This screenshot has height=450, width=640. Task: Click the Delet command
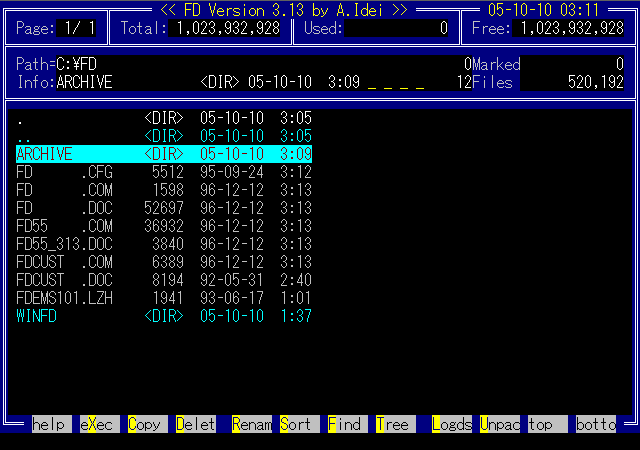[196, 424]
